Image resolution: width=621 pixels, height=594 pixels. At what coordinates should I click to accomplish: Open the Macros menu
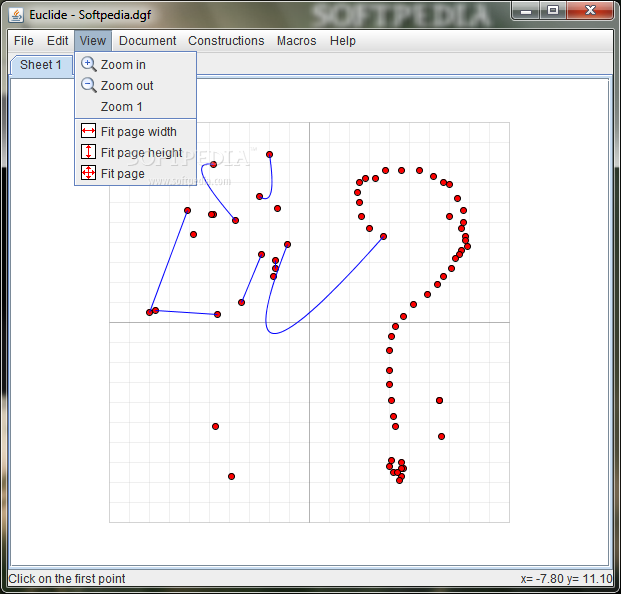coord(297,41)
